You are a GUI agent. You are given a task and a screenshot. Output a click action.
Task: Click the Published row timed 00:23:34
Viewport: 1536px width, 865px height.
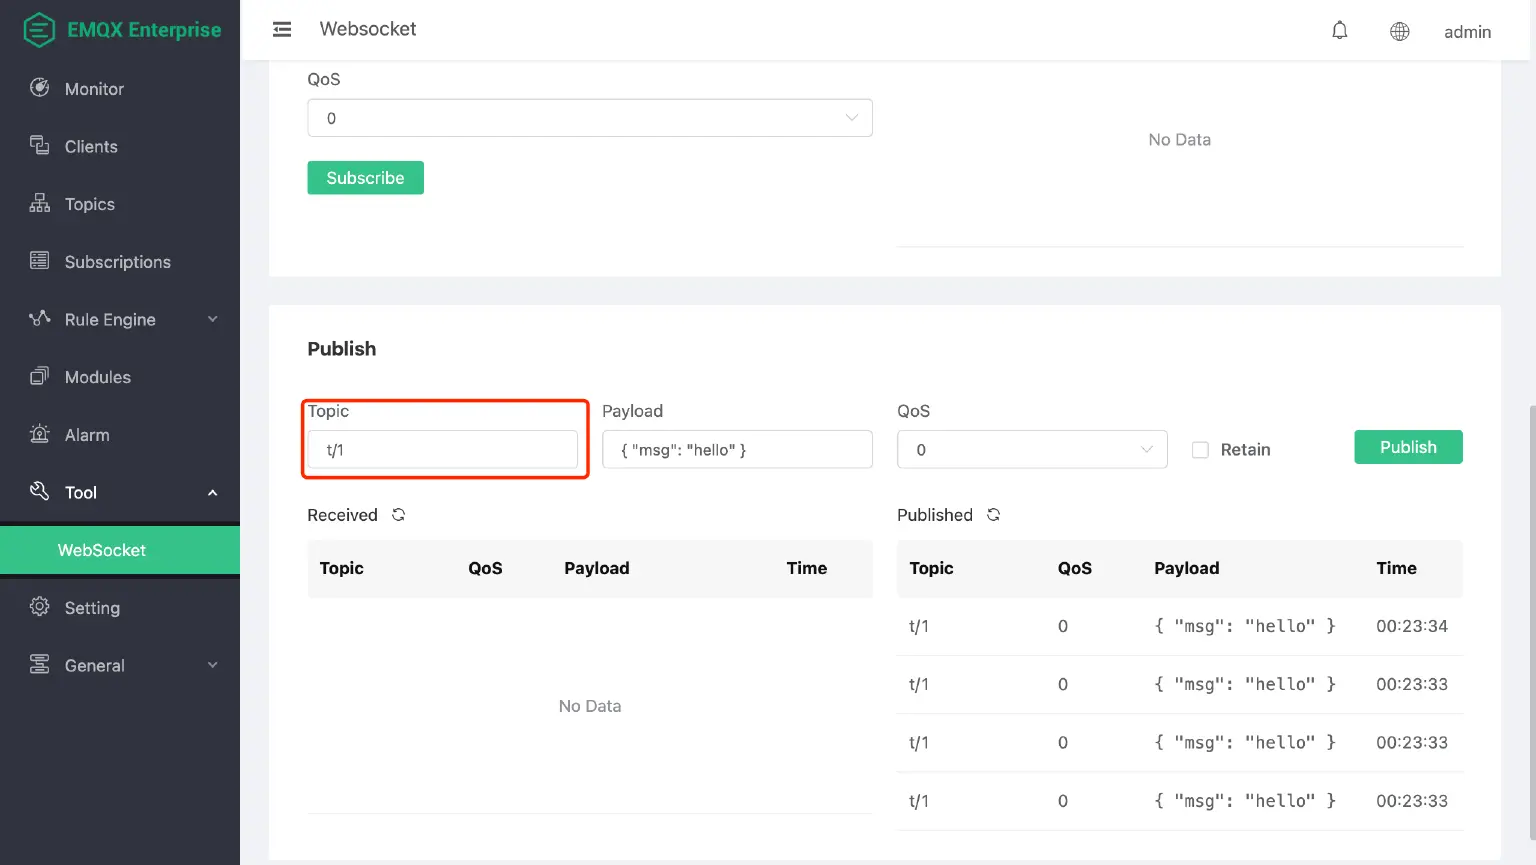[1180, 626]
